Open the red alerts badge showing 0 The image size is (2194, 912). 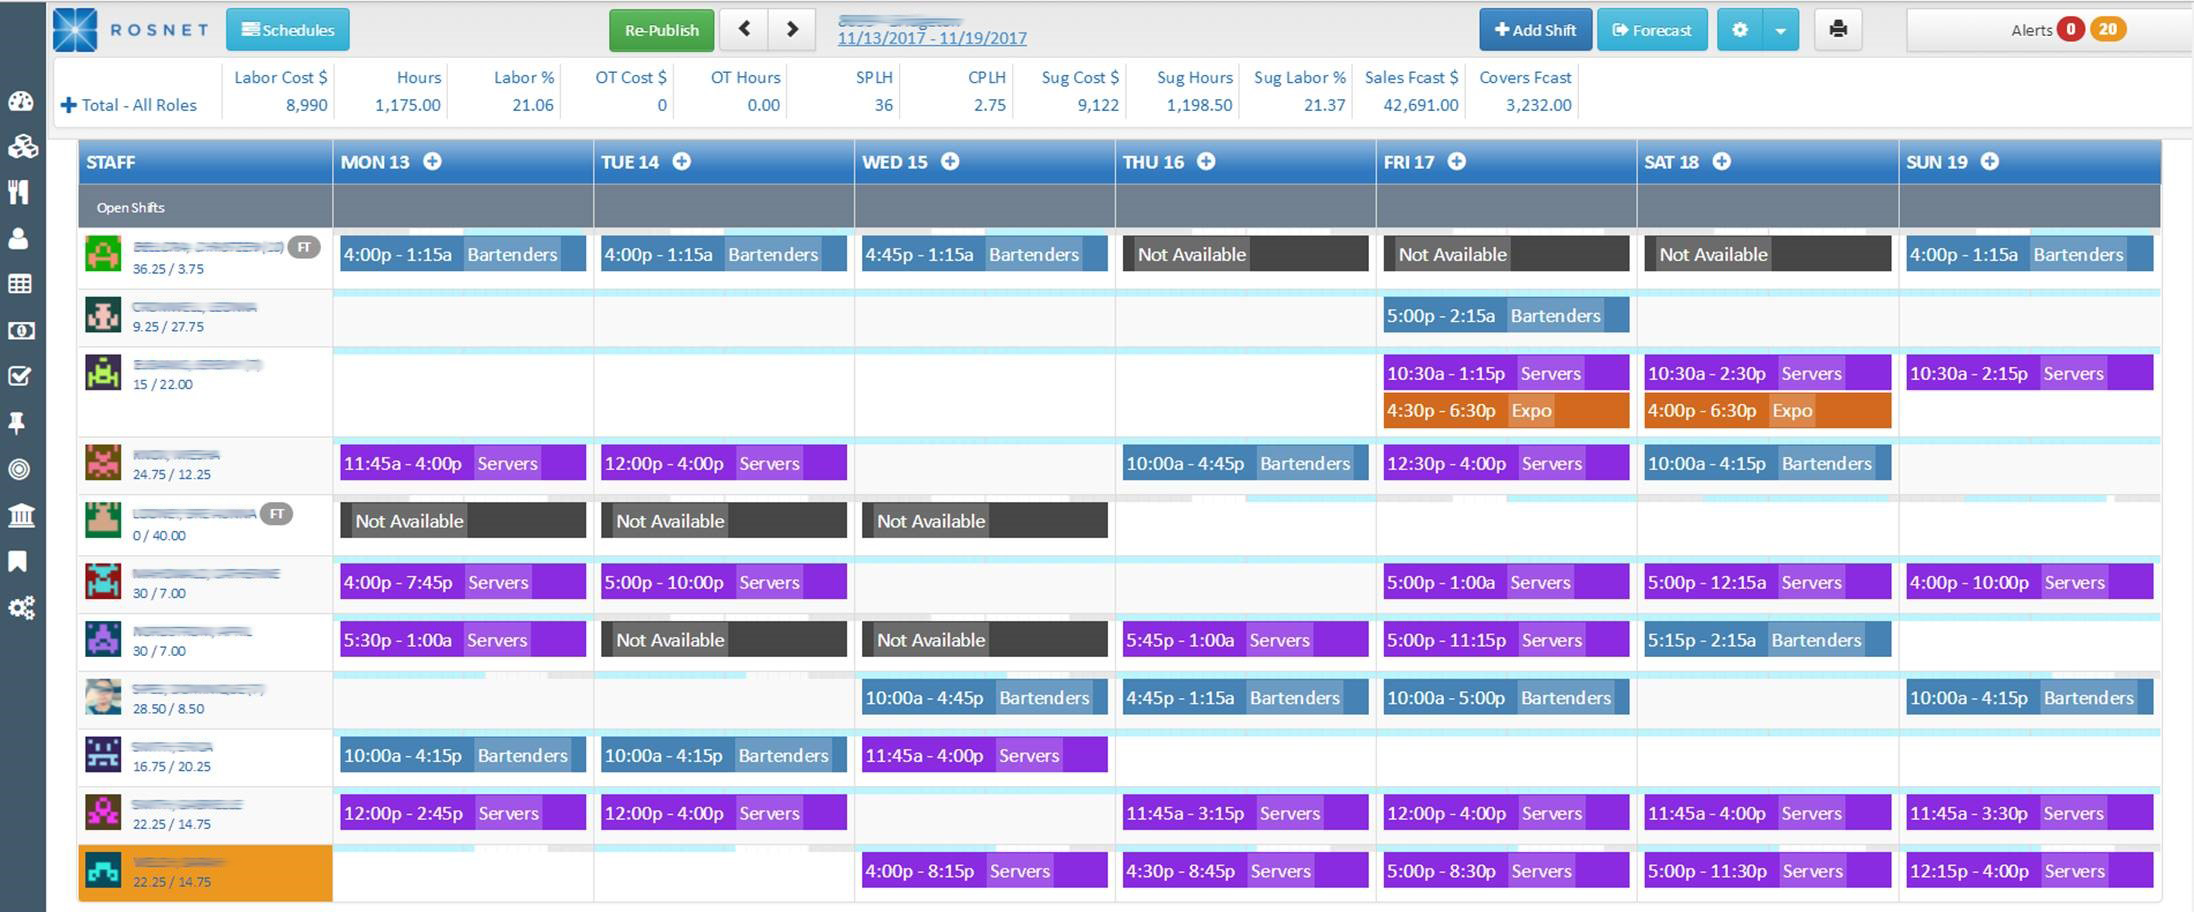2070,30
